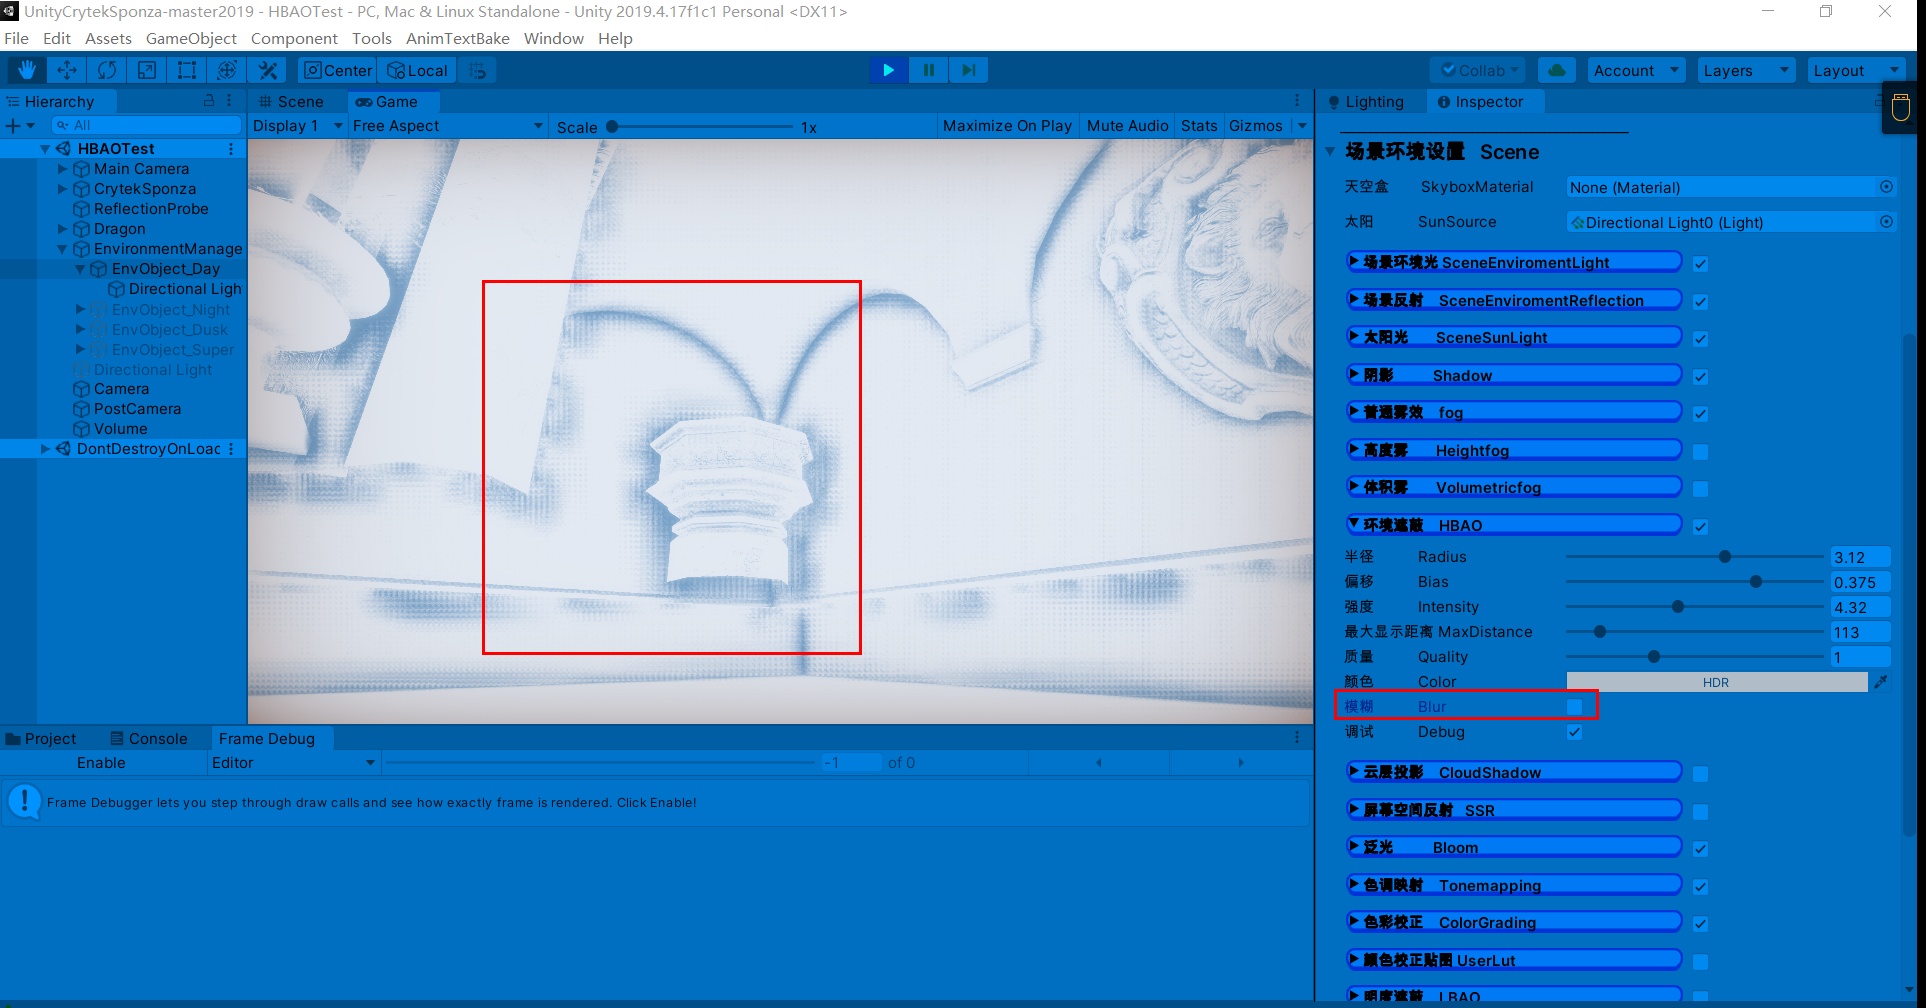Edit the MaxDistance value field
Viewport: 1926px width, 1008px height.
pyautogui.click(x=1860, y=632)
